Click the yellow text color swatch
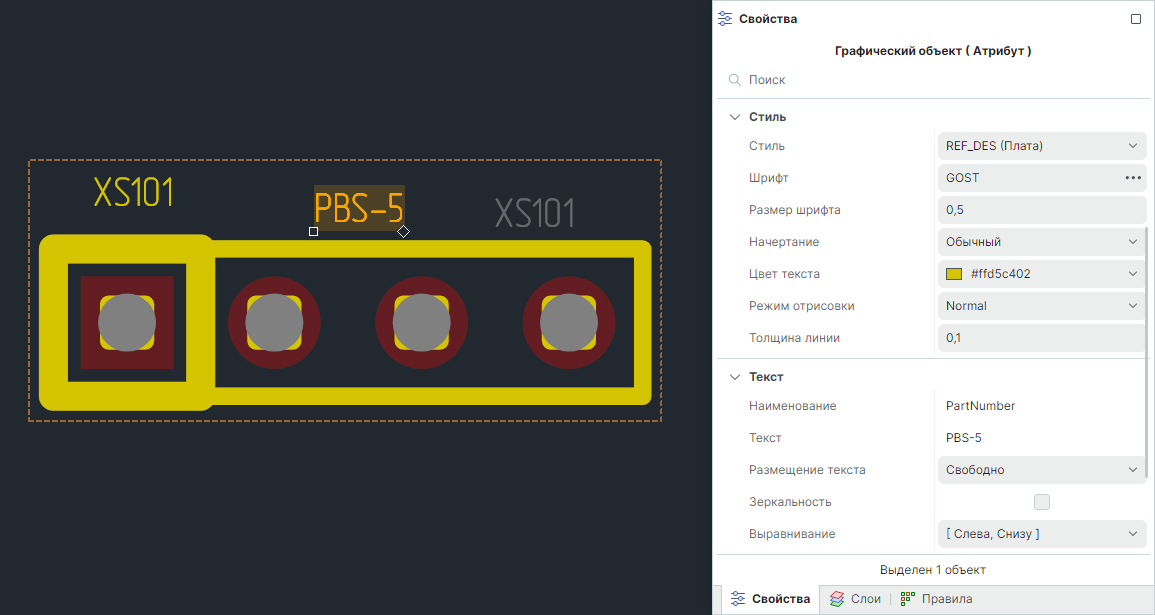Viewport: 1155px width, 615px height. [x=954, y=274]
